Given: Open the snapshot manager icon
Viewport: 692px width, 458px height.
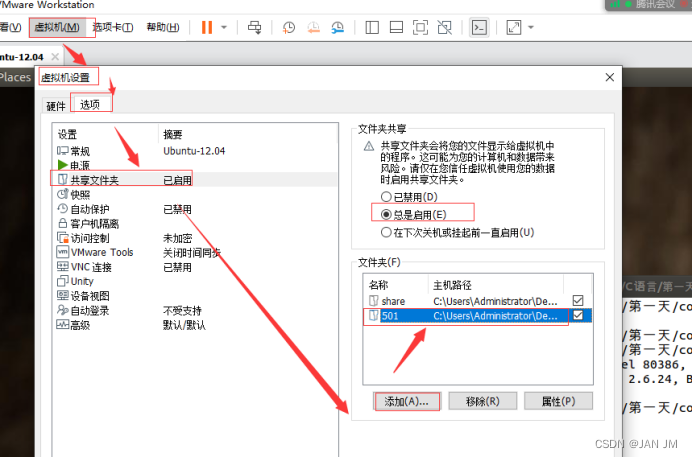Looking at the screenshot, I should [x=338, y=27].
